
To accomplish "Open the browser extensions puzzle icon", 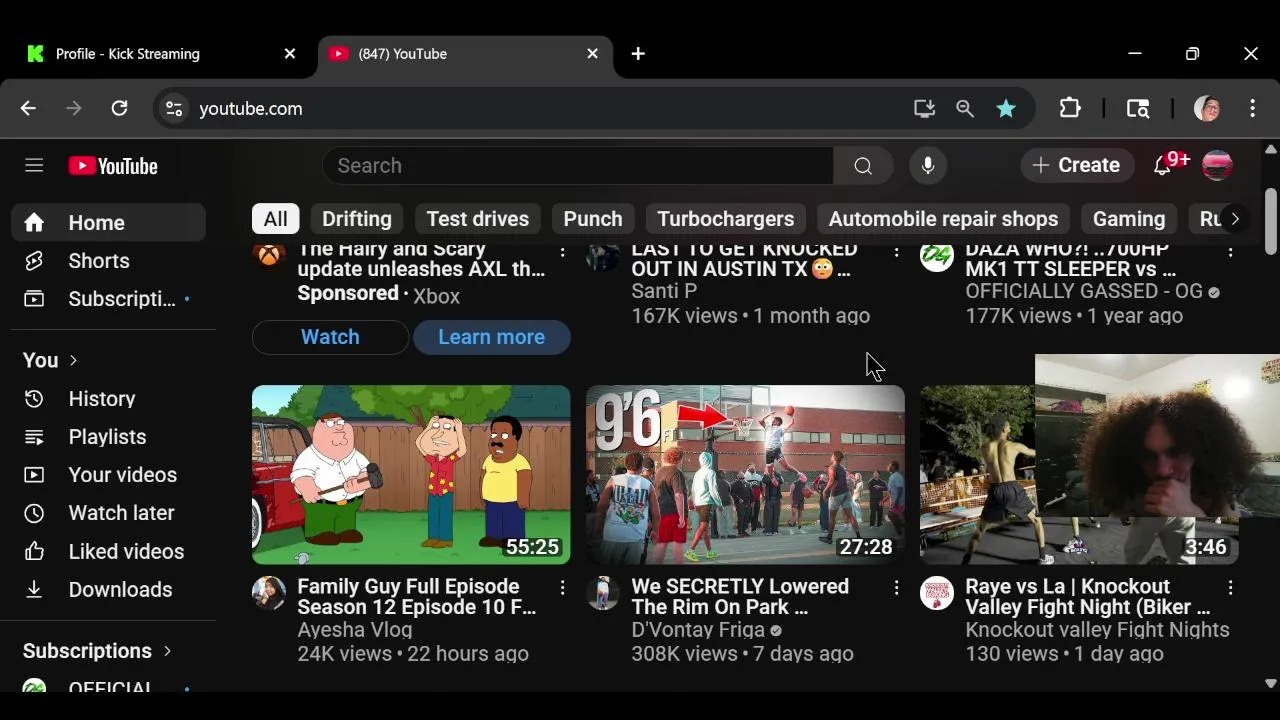I will [x=1070, y=108].
